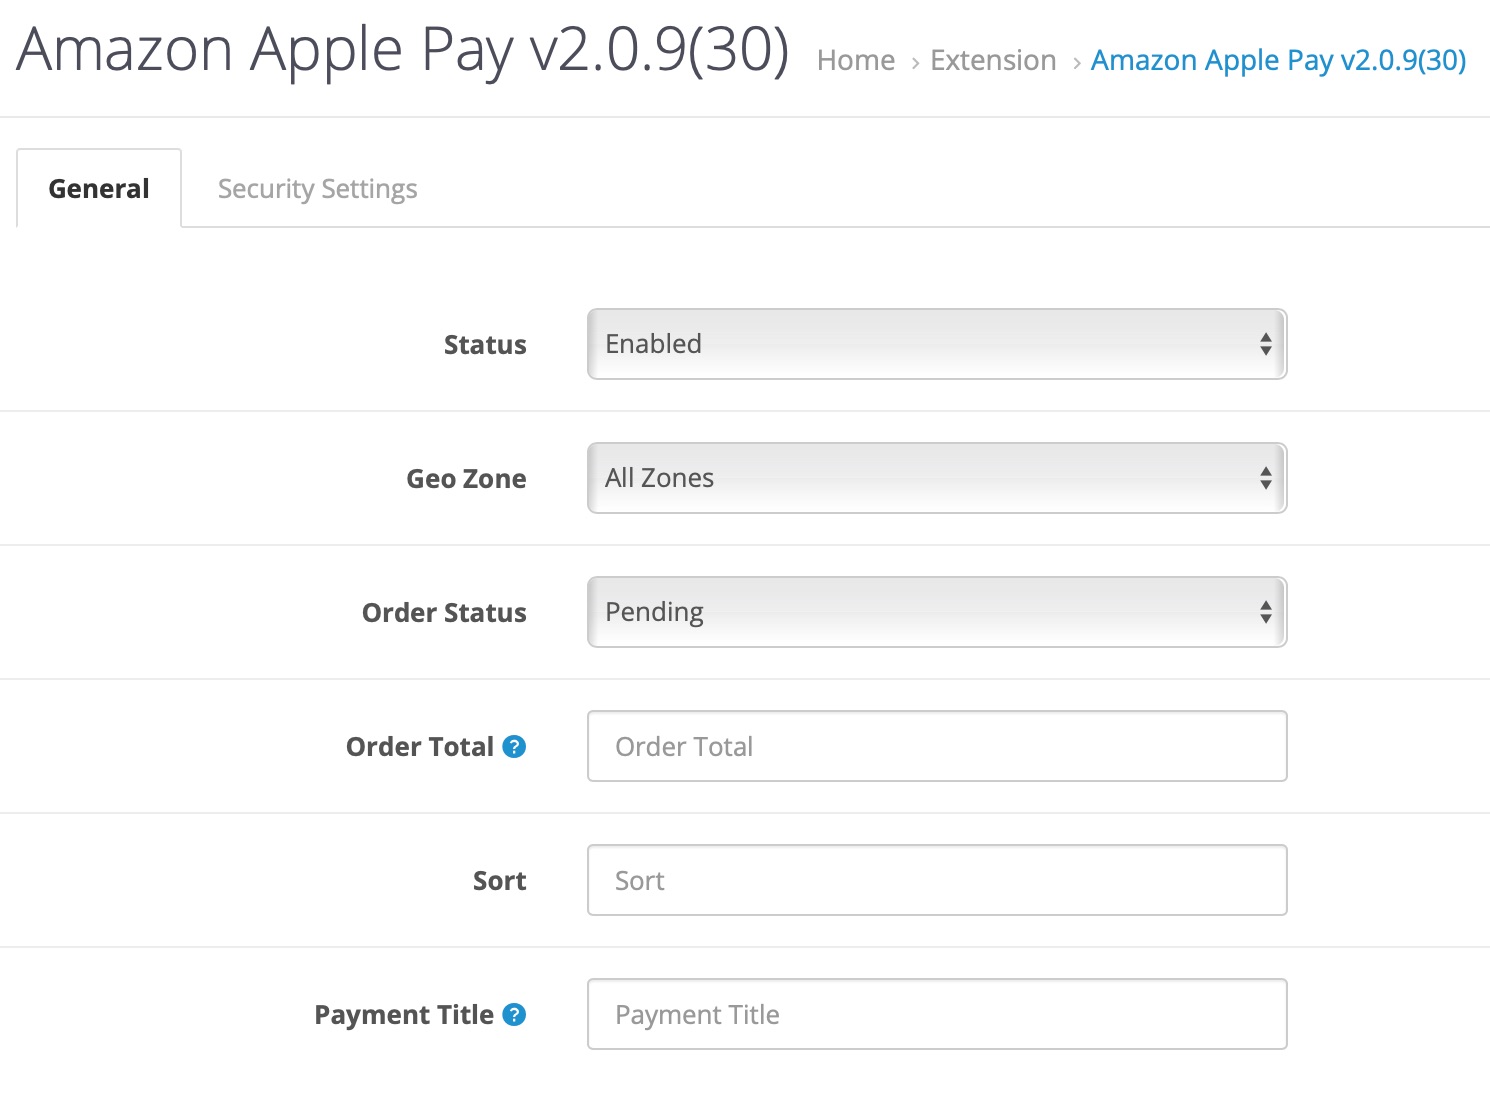Screen dimensions: 1490x1108
Task: Click the Payment Title field label
Action: click(404, 1015)
